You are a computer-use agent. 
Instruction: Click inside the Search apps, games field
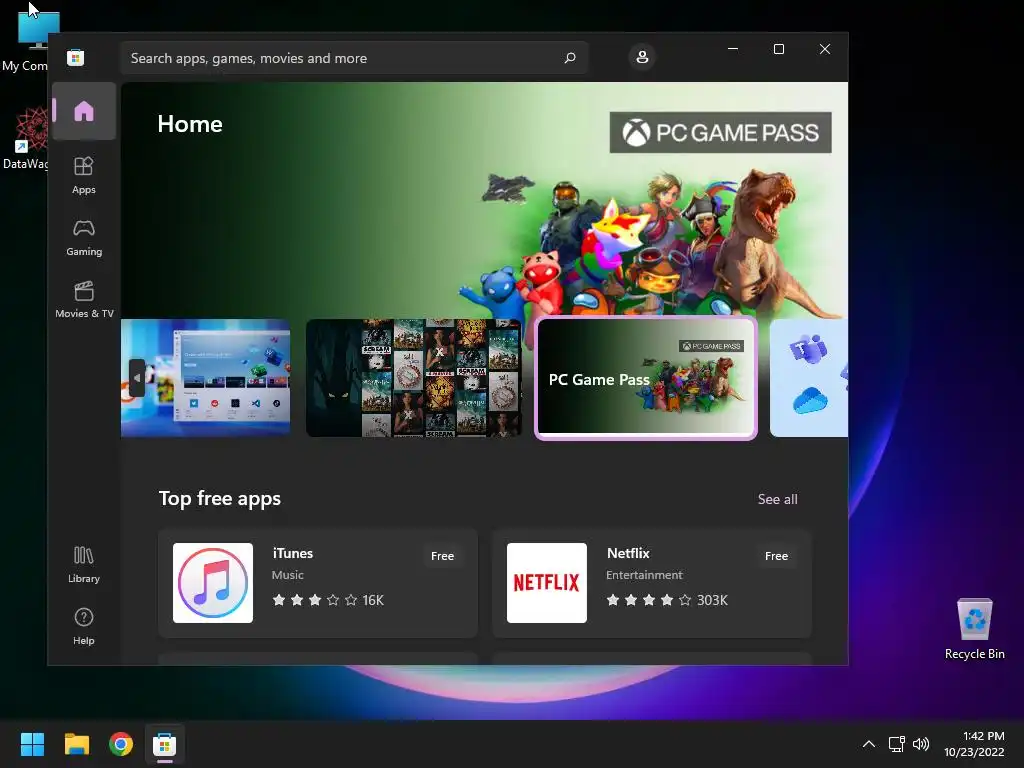click(354, 58)
